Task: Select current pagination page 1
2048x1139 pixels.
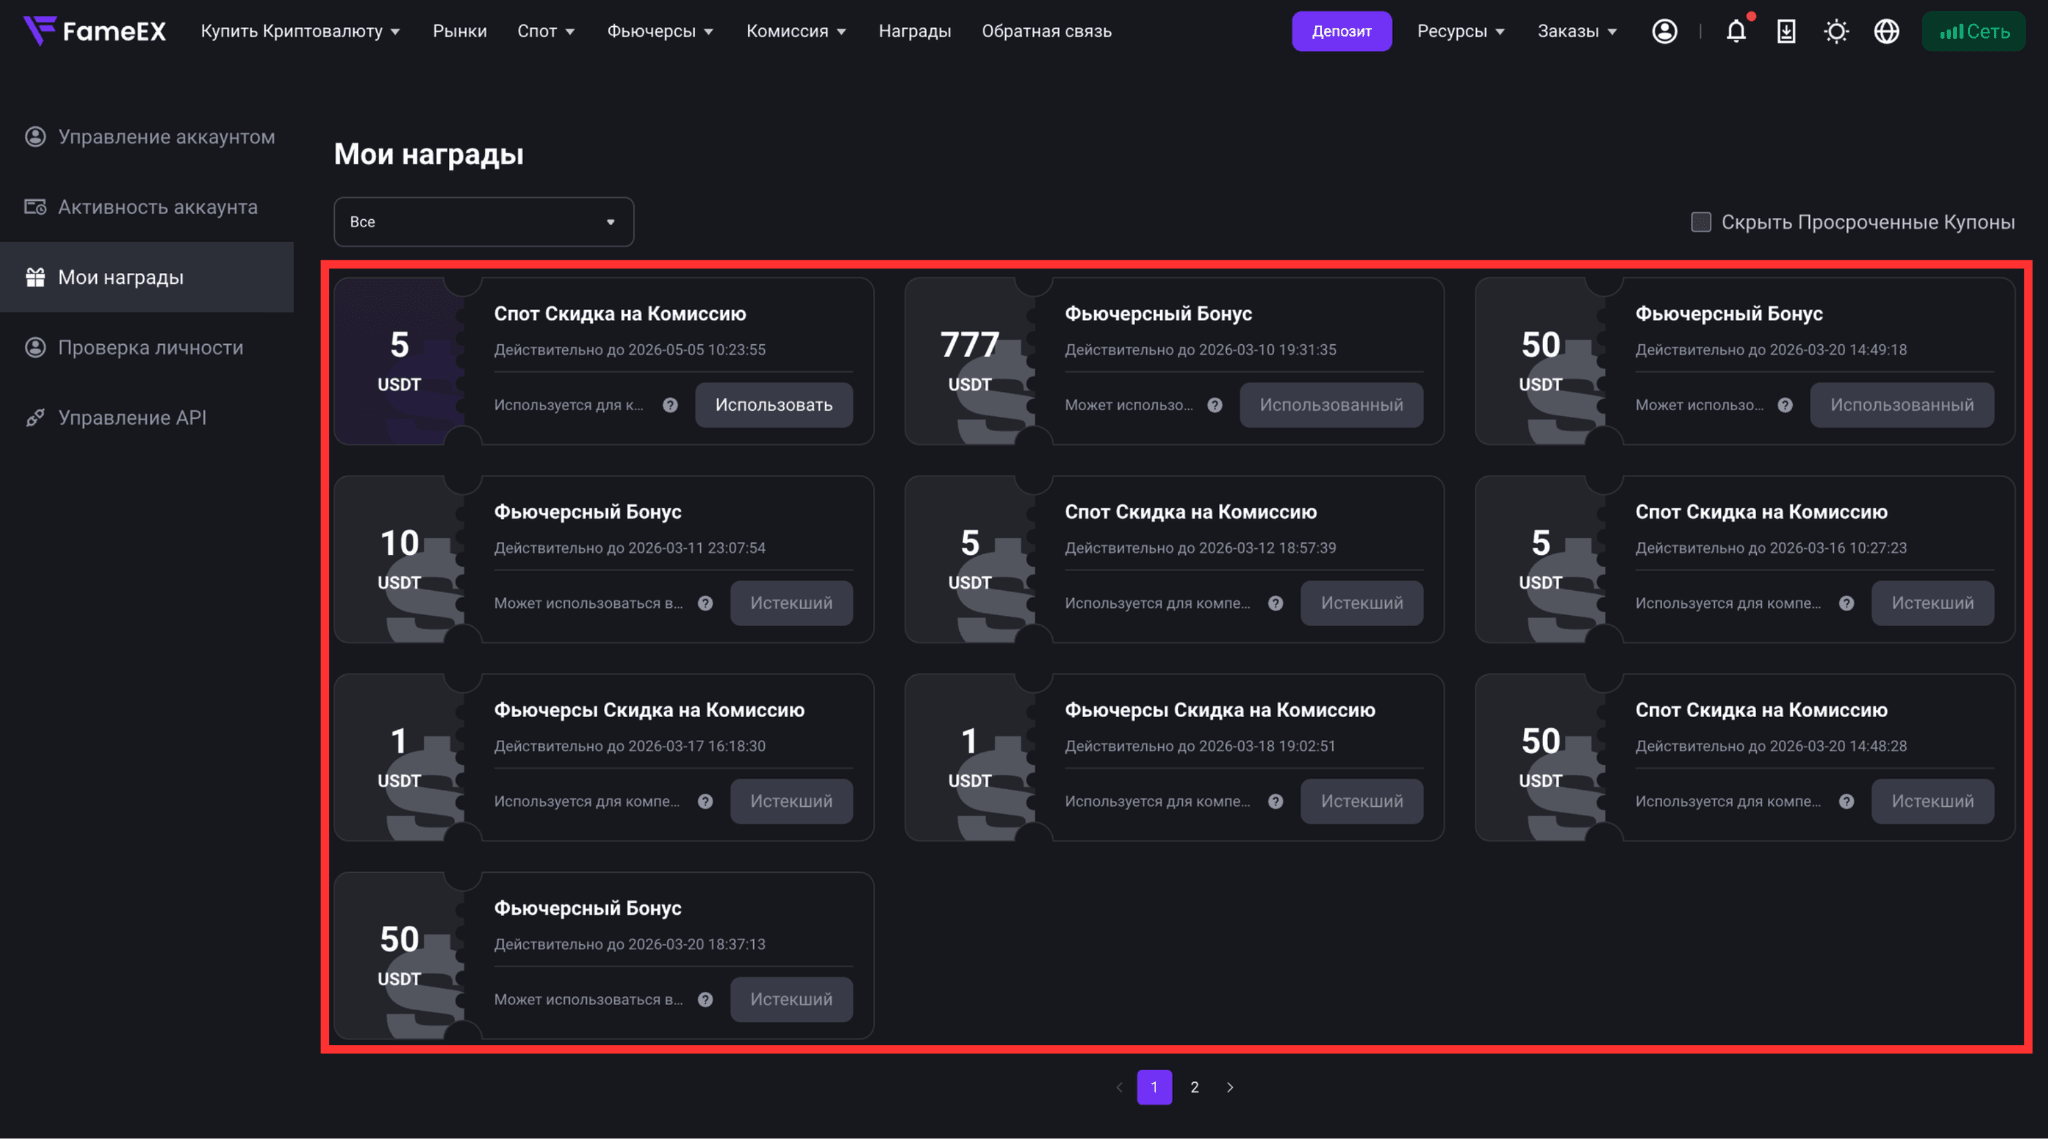Action: coord(1154,1087)
